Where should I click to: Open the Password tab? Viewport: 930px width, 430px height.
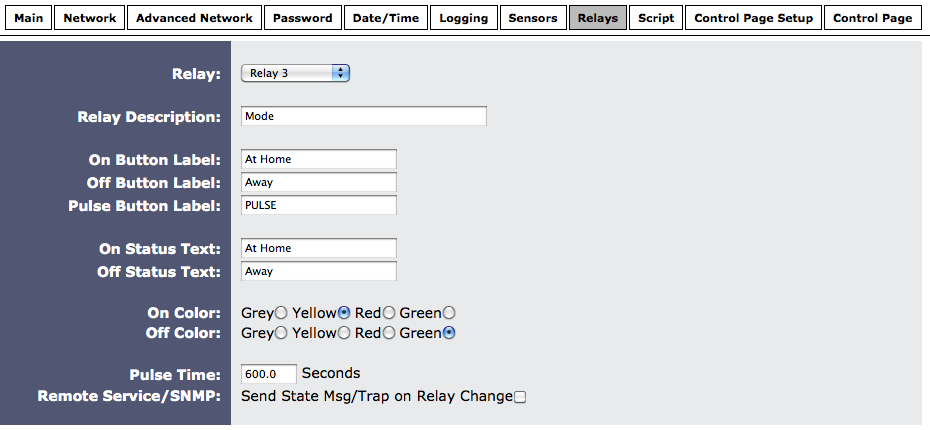pyautogui.click(x=302, y=18)
